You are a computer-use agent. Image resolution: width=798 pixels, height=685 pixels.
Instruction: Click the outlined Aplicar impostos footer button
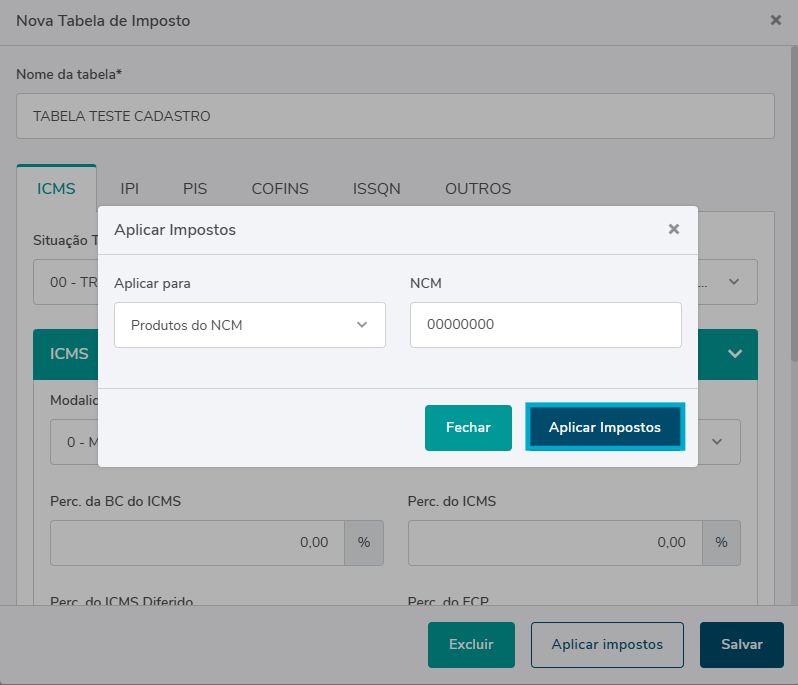click(607, 645)
